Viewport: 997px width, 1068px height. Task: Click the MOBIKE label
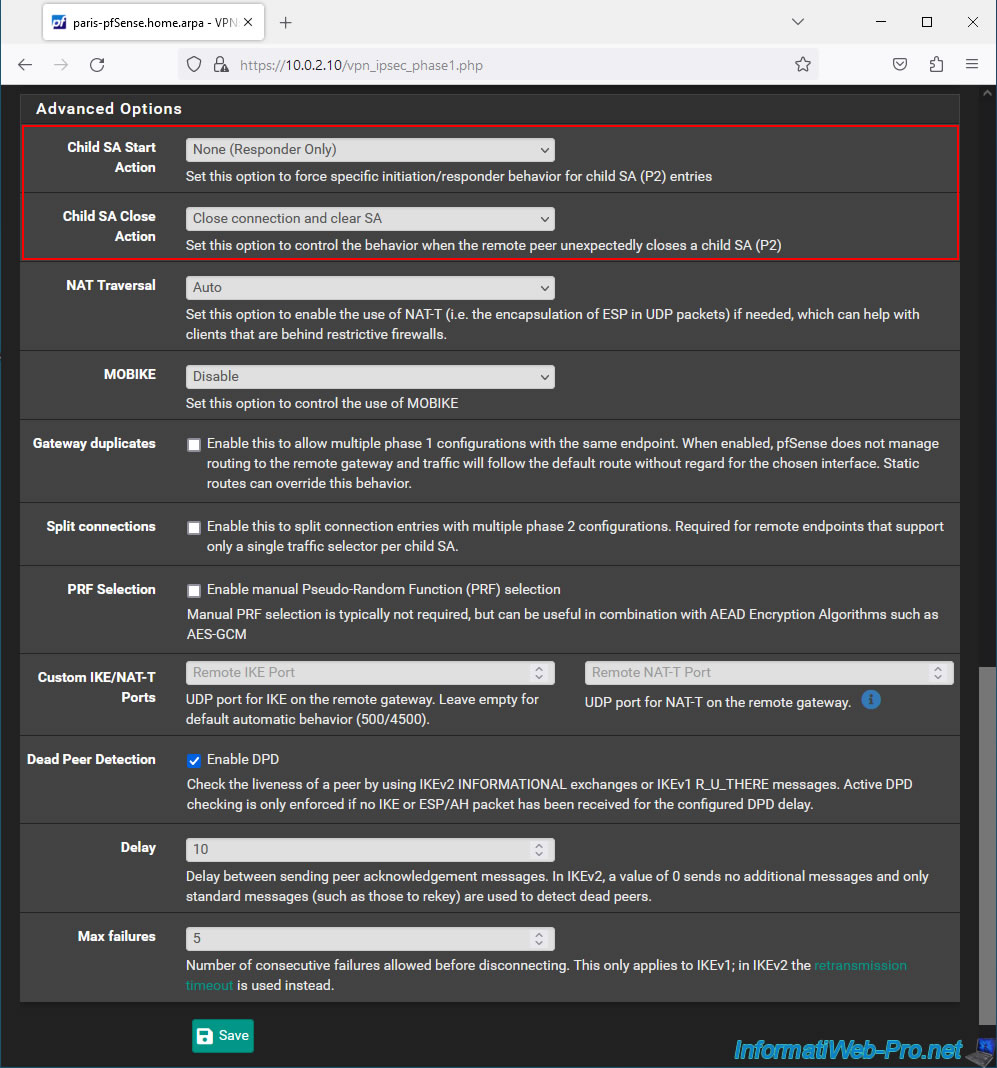pos(130,375)
